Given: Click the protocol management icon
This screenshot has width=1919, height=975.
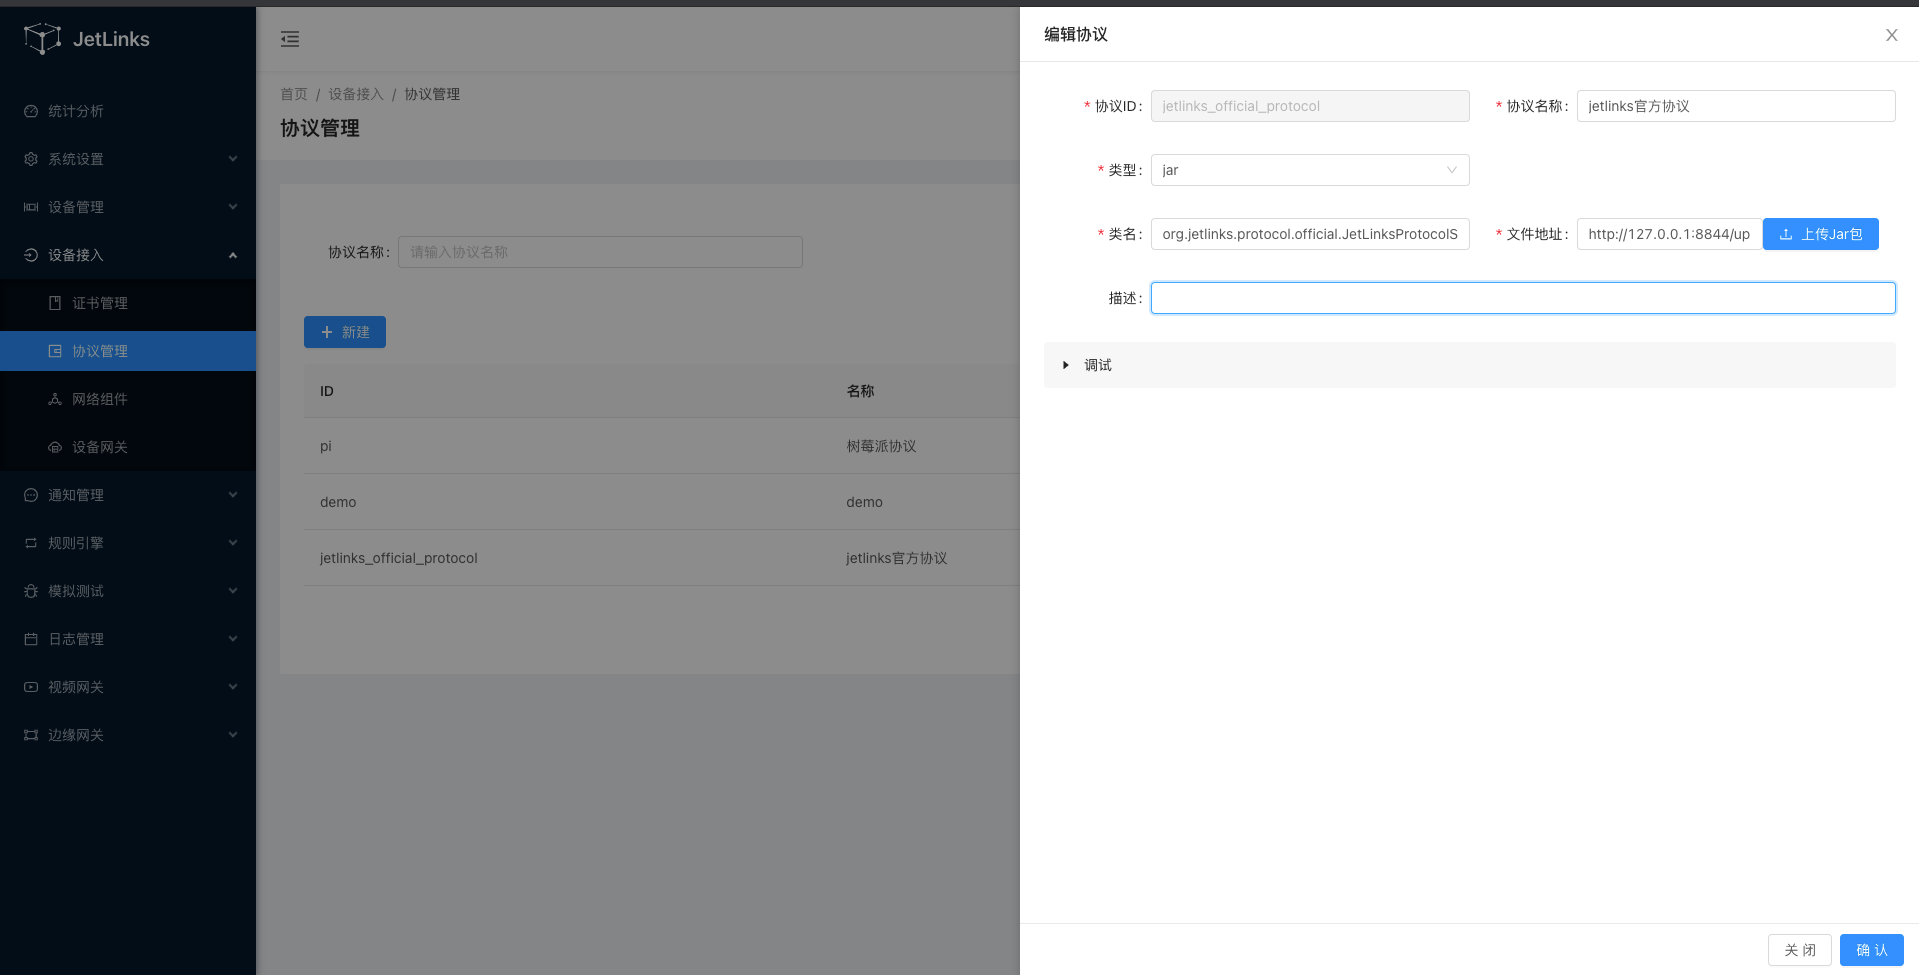Looking at the screenshot, I should point(55,351).
